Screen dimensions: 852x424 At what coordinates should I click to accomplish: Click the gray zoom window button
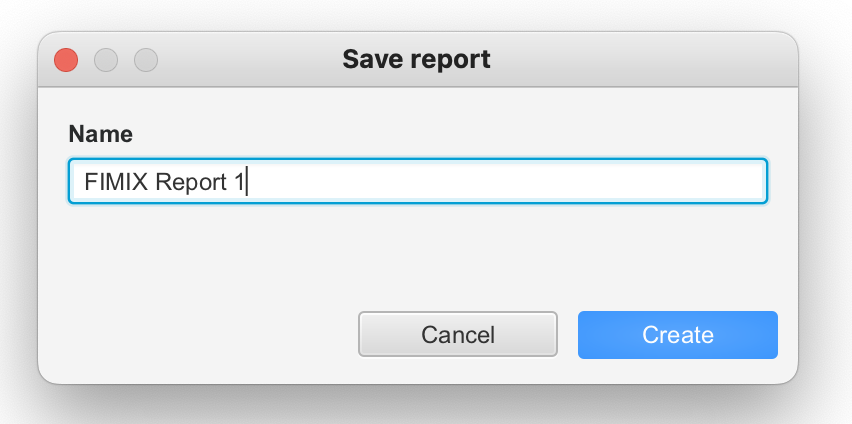pyautogui.click(x=146, y=60)
